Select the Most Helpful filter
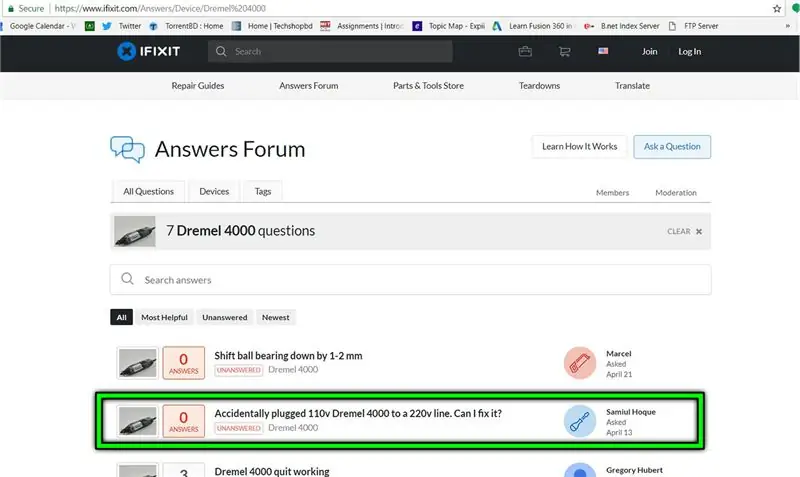The height and width of the screenshot is (477, 800). click(164, 317)
